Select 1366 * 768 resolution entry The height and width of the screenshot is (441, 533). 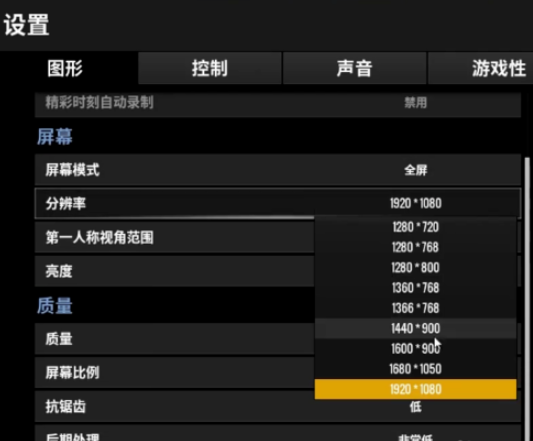click(415, 308)
